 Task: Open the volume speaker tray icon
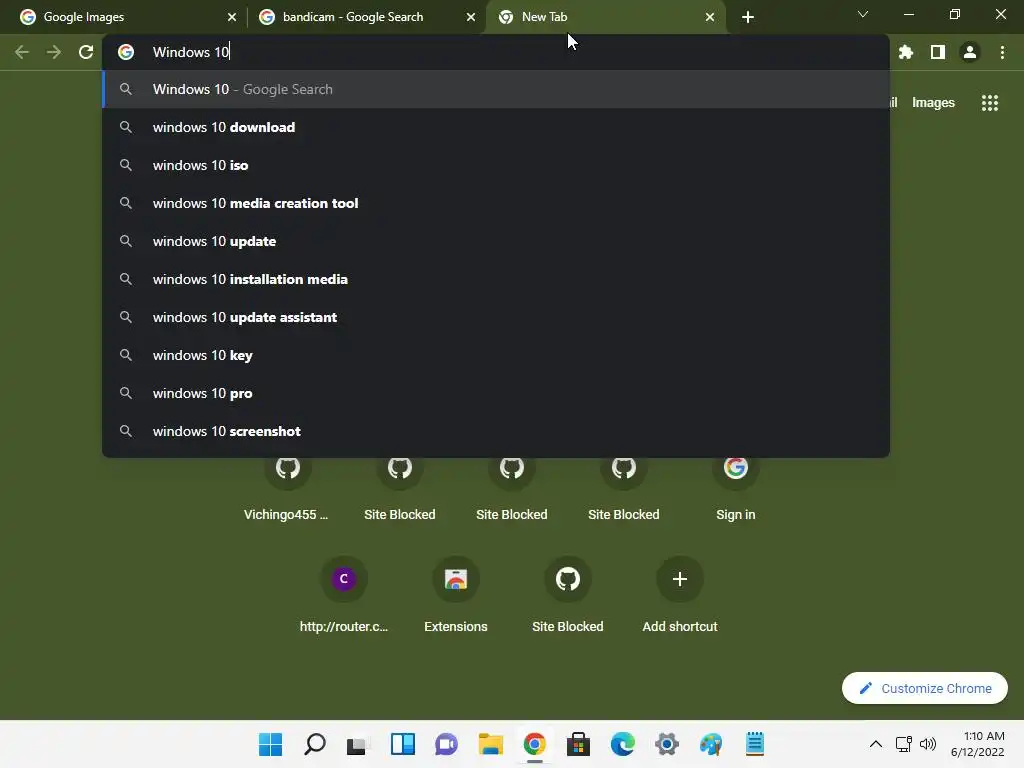click(928, 744)
